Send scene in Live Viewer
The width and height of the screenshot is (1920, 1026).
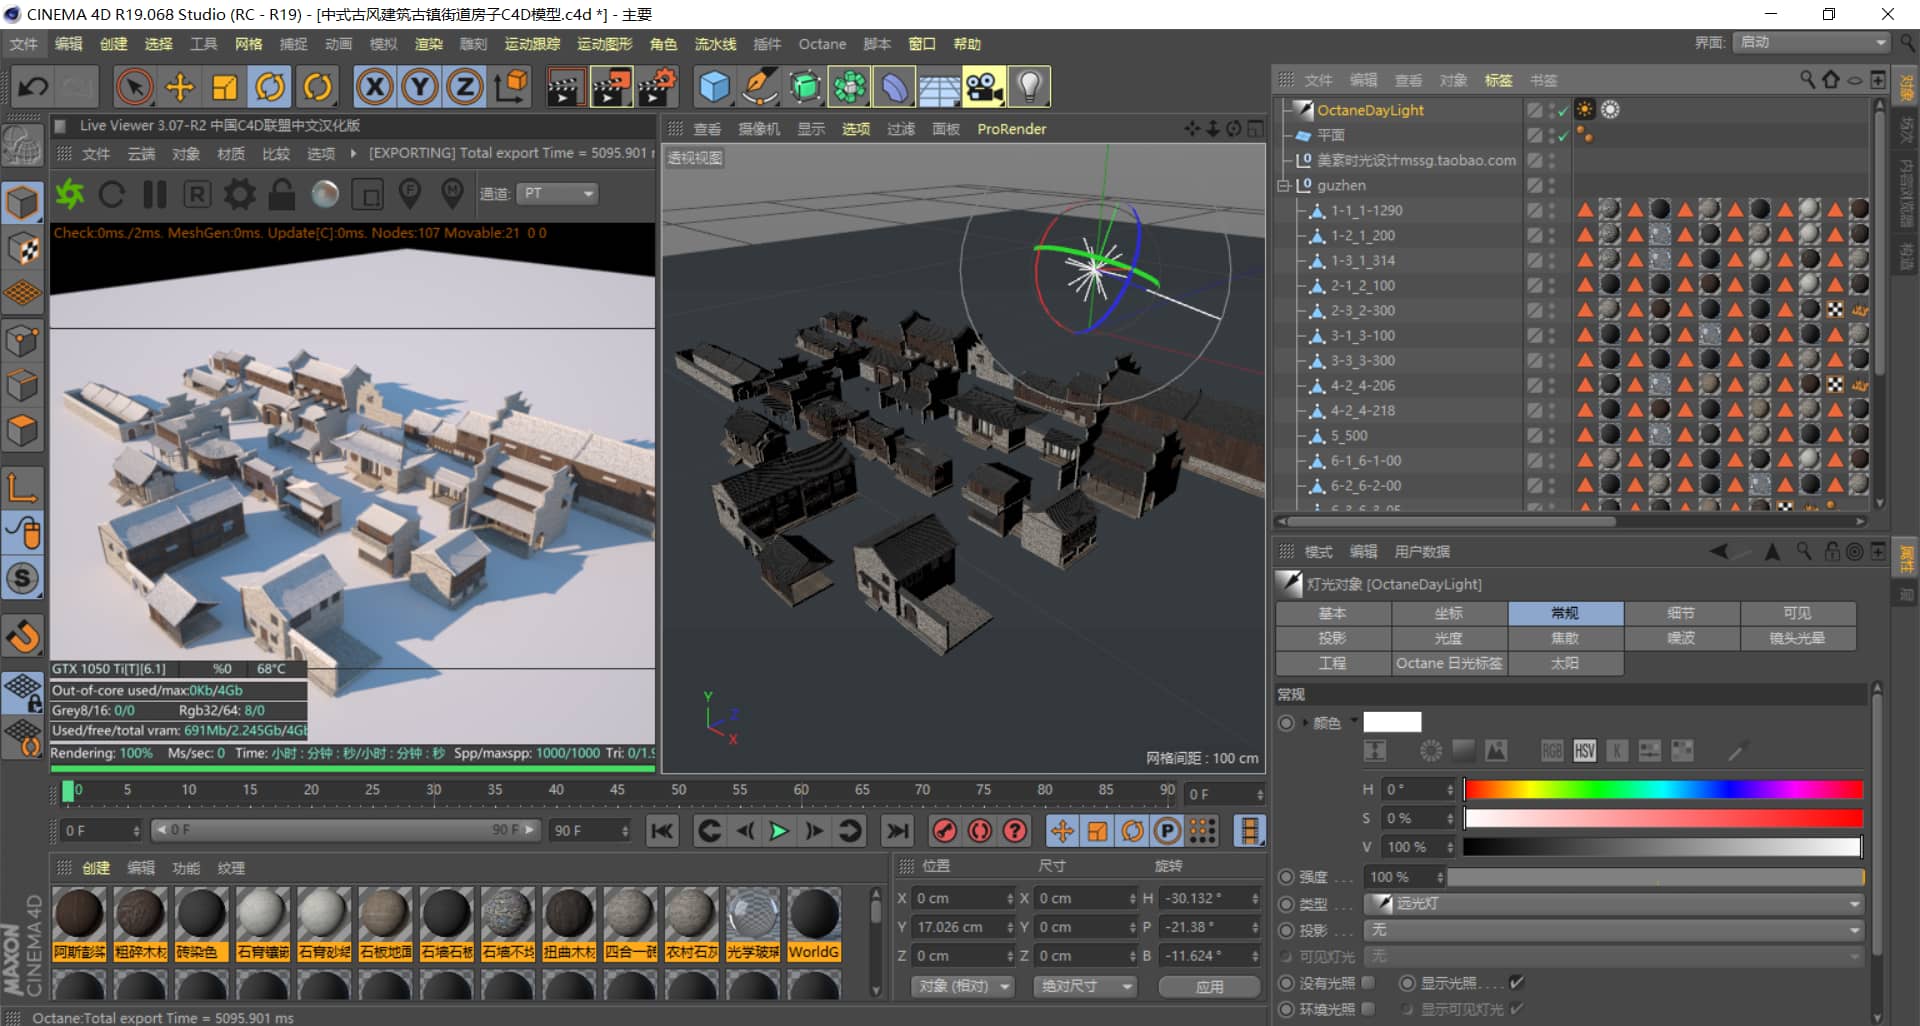tap(70, 193)
